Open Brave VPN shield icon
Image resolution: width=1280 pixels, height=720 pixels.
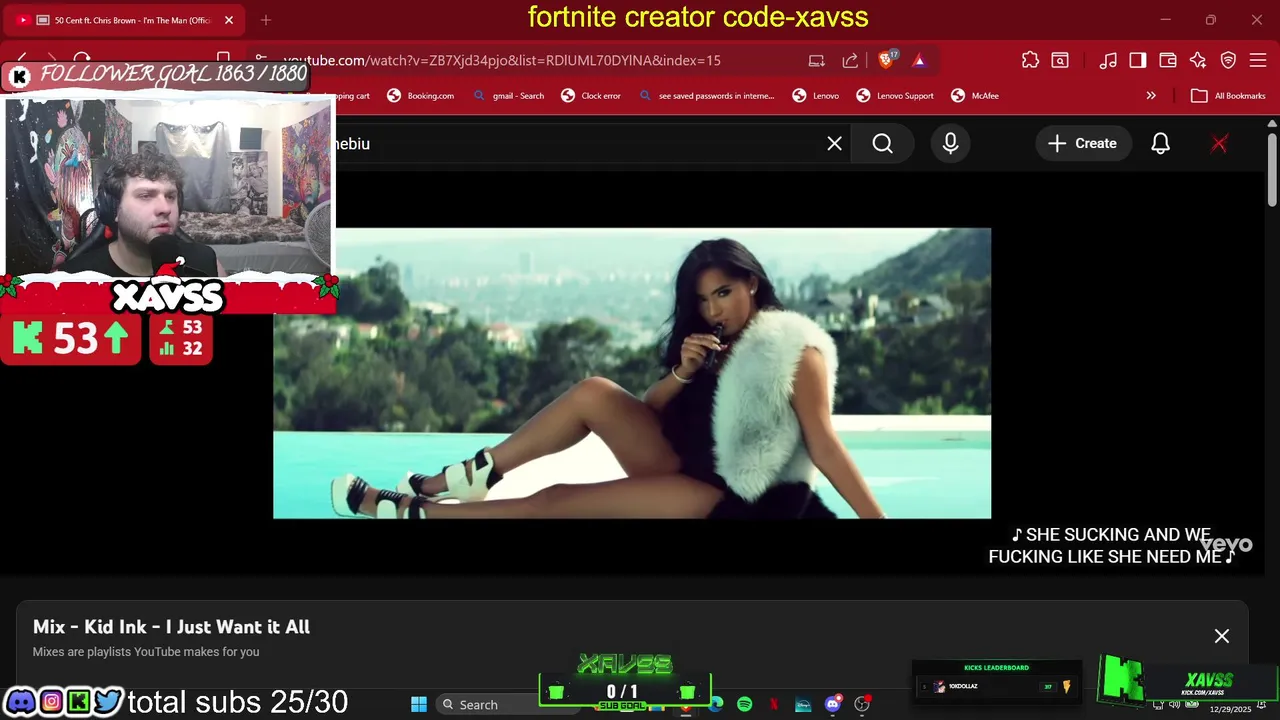pos(1228,60)
